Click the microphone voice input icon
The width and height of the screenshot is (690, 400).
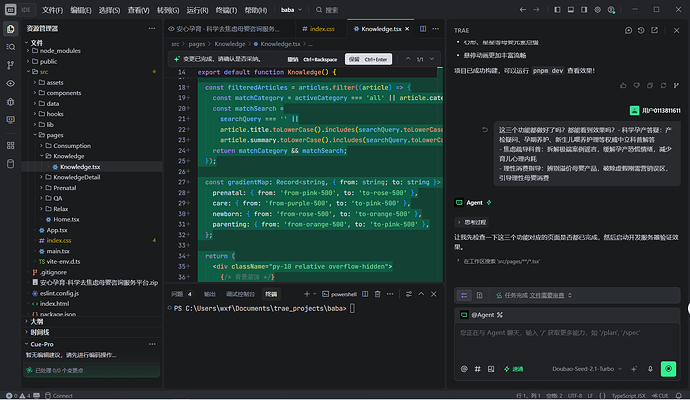tap(650, 369)
